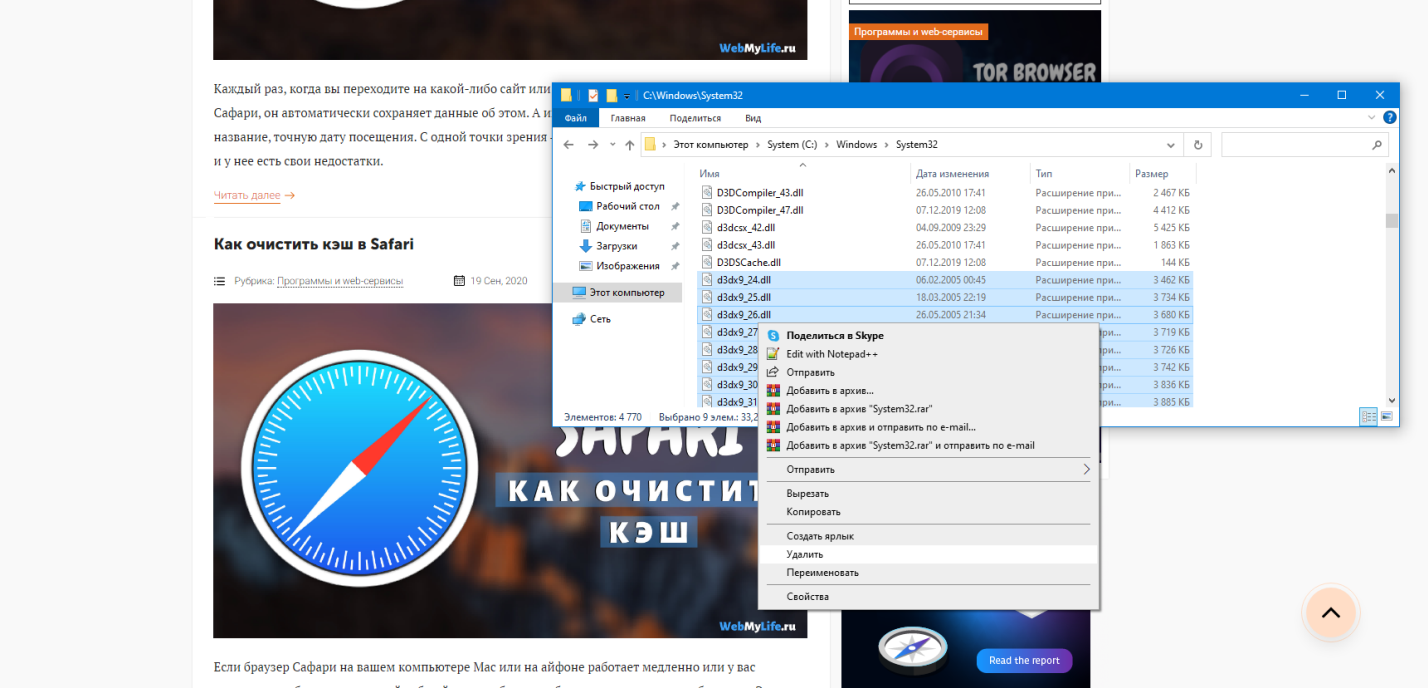Go forward with Explorer's forward arrow

click(593, 145)
